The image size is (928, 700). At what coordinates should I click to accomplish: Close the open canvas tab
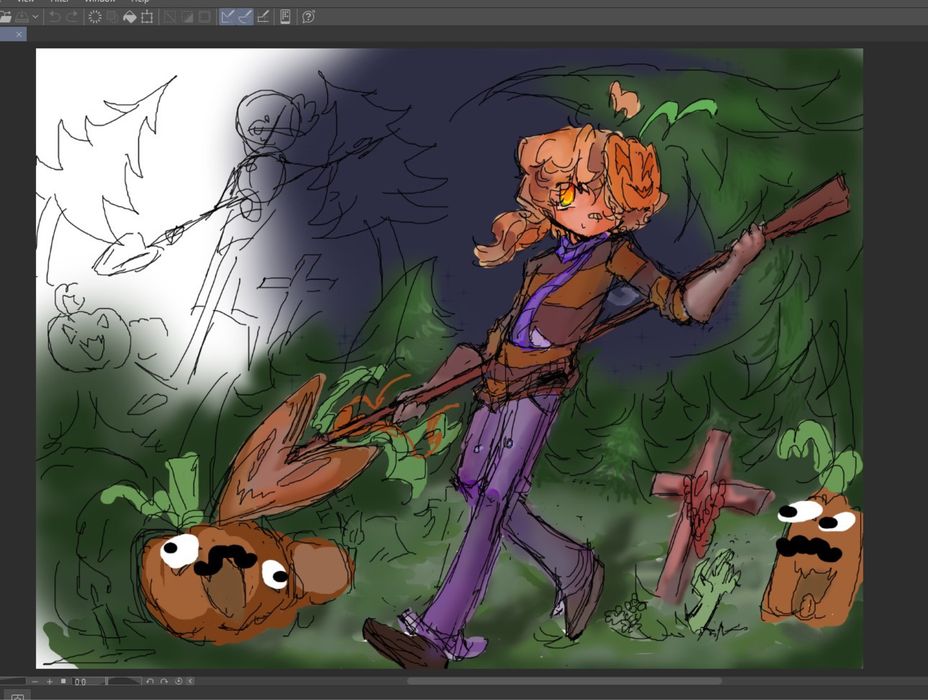point(19,34)
